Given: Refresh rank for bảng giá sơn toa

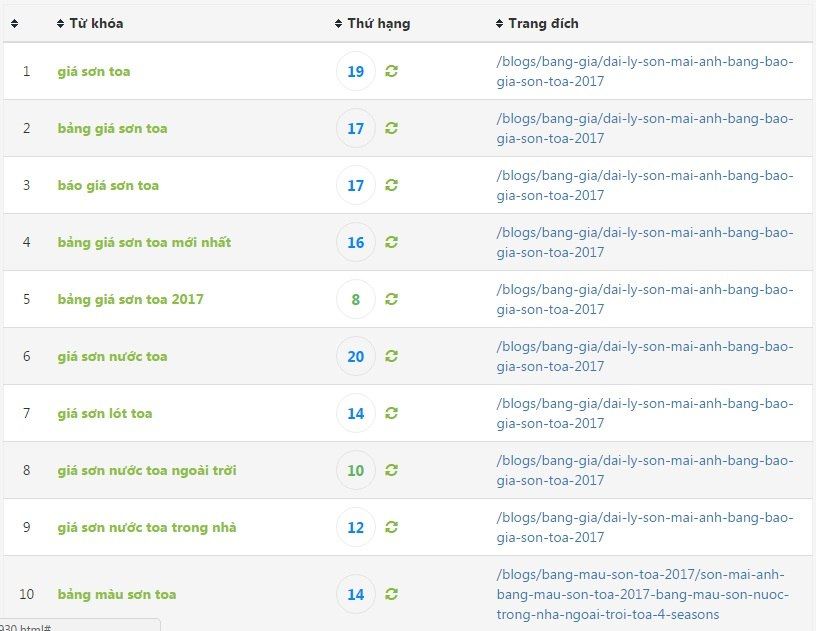Looking at the screenshot, I should click(391, 128).
